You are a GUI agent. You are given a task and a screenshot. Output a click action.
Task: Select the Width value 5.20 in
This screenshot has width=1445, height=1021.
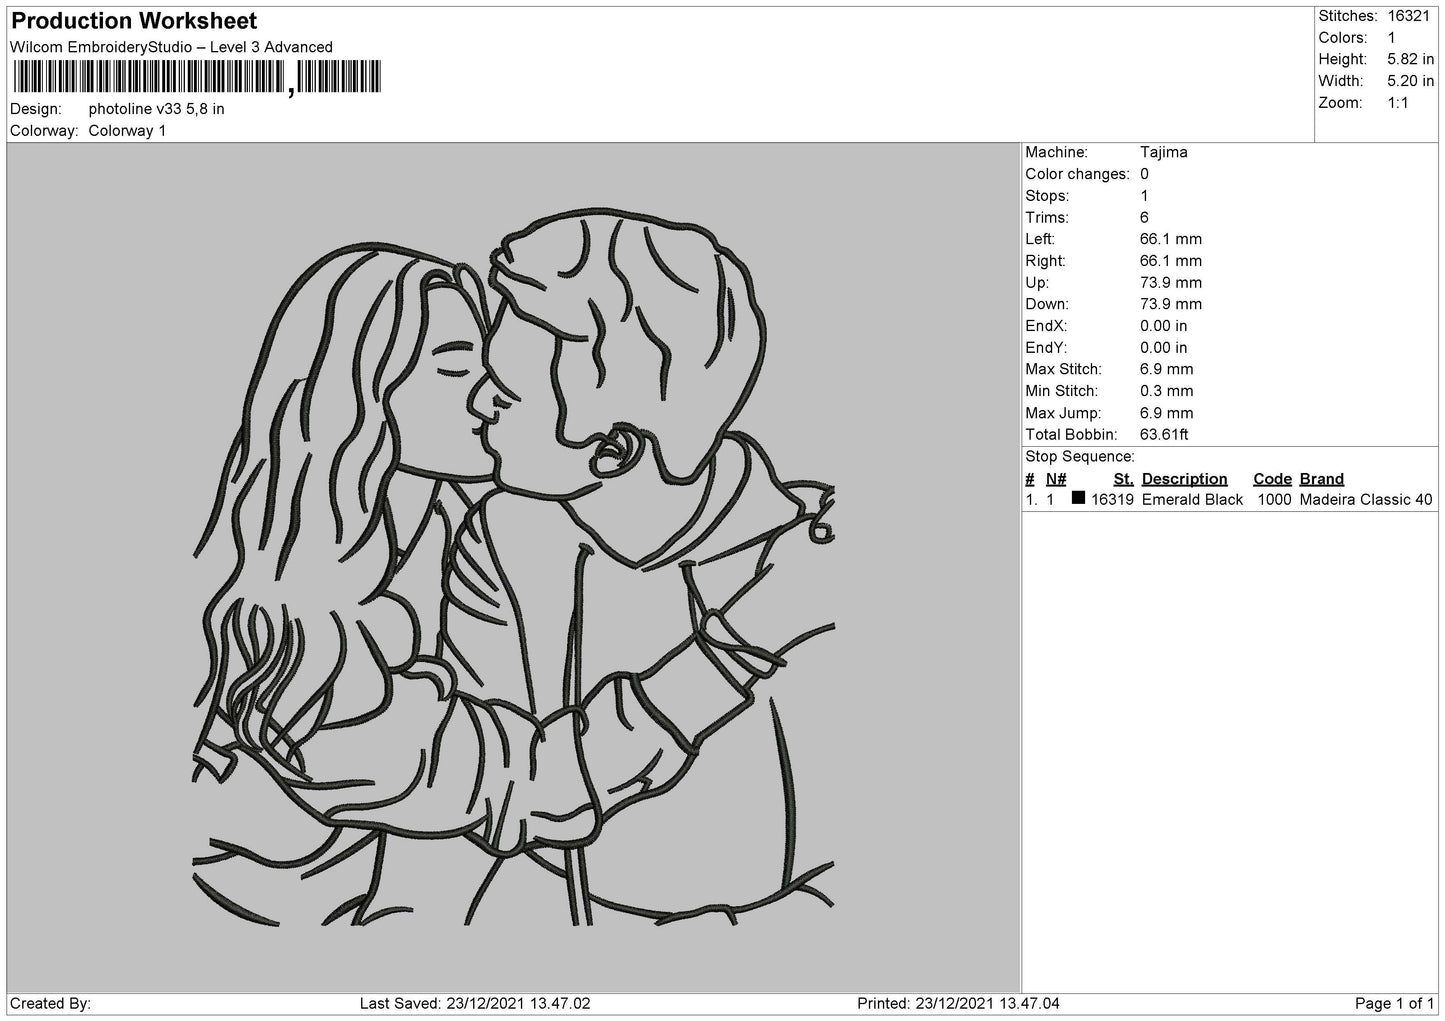click(x=1410, y=81)
